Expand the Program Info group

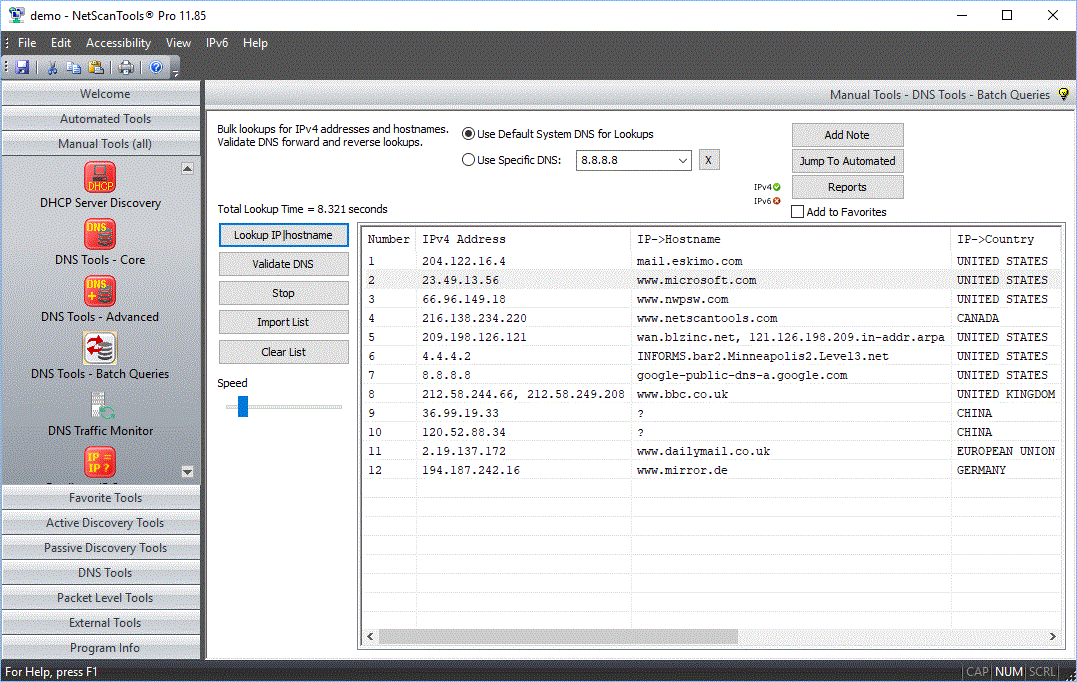point(101,648)
